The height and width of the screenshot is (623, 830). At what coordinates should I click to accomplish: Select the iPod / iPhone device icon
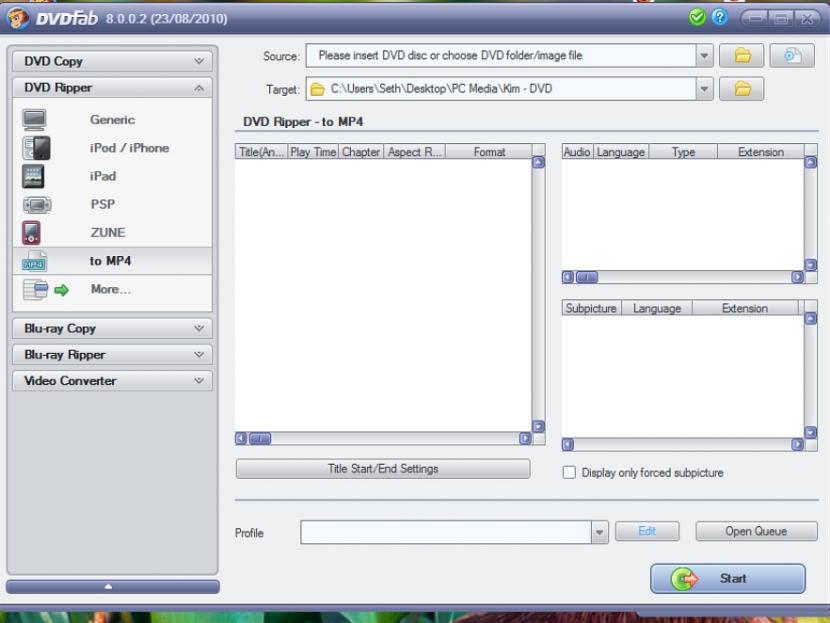(37, 148)
